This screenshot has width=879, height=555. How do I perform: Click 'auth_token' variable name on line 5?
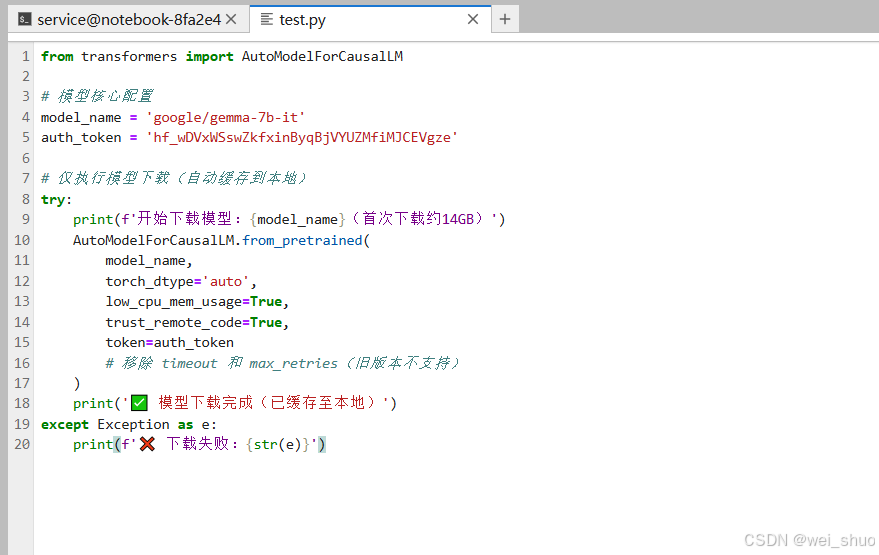point(81,138)
